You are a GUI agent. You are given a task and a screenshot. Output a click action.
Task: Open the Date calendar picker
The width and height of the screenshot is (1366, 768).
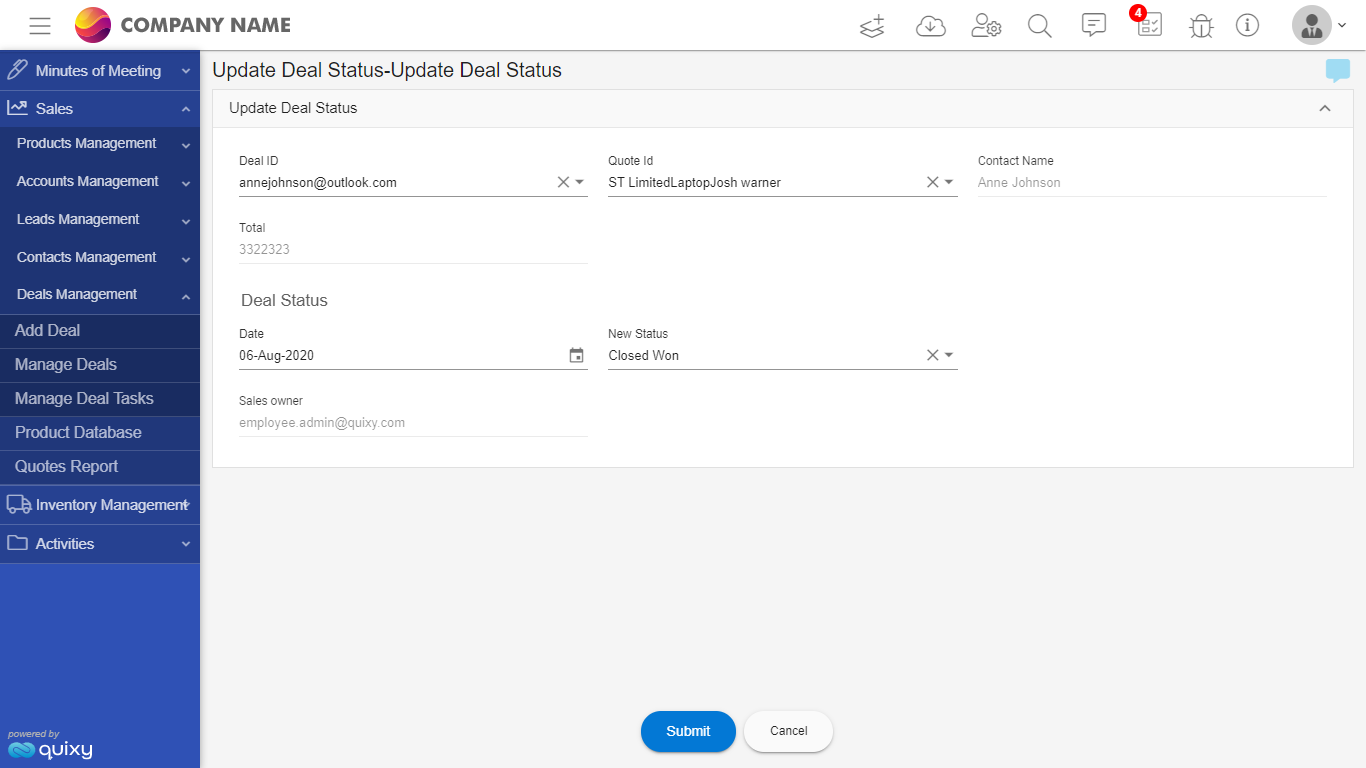pyautogui.click(x=576, y=354)
